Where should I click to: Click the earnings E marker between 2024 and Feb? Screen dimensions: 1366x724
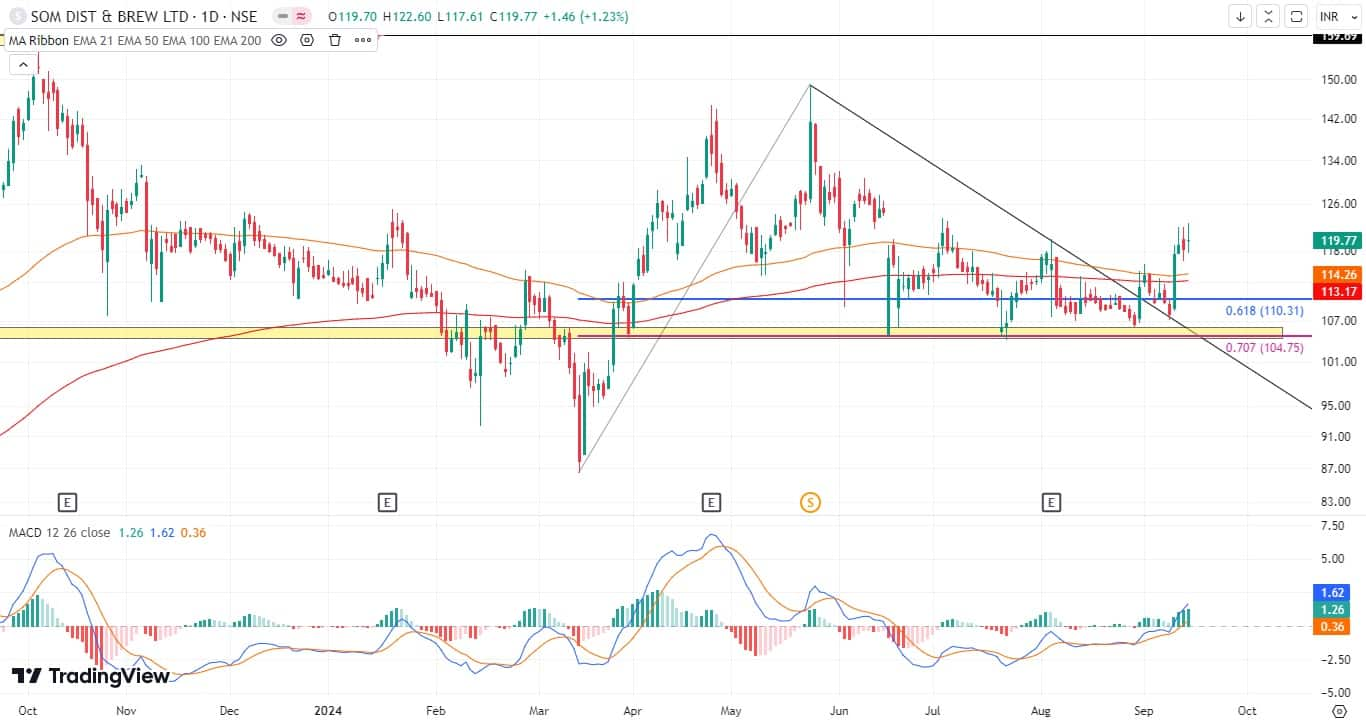387,502
